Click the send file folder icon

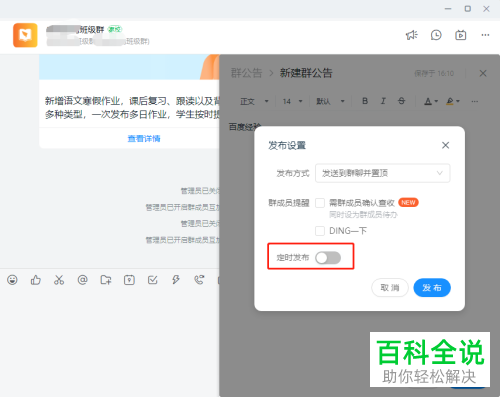106,280
